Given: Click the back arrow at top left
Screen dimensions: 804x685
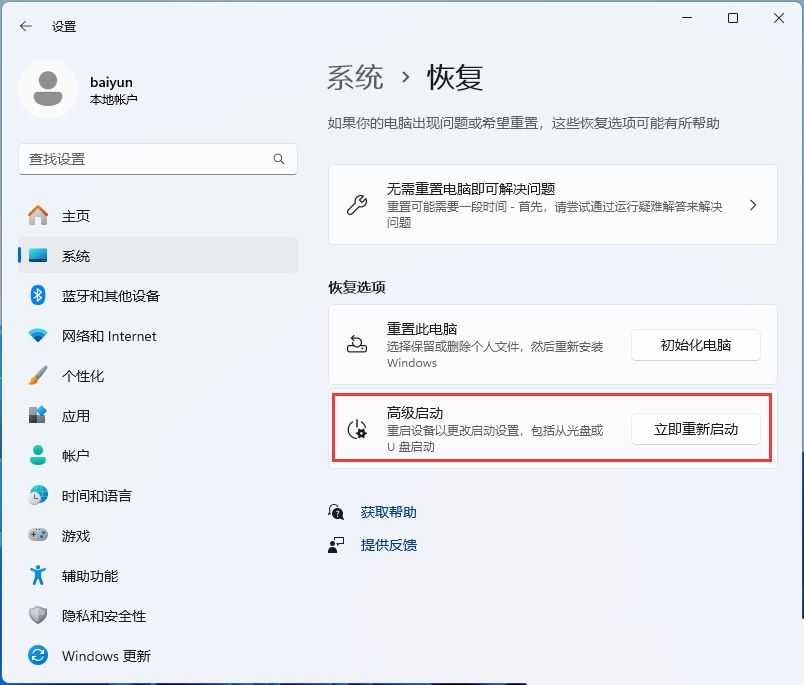Looking at the screenshot, I should 26,27.
